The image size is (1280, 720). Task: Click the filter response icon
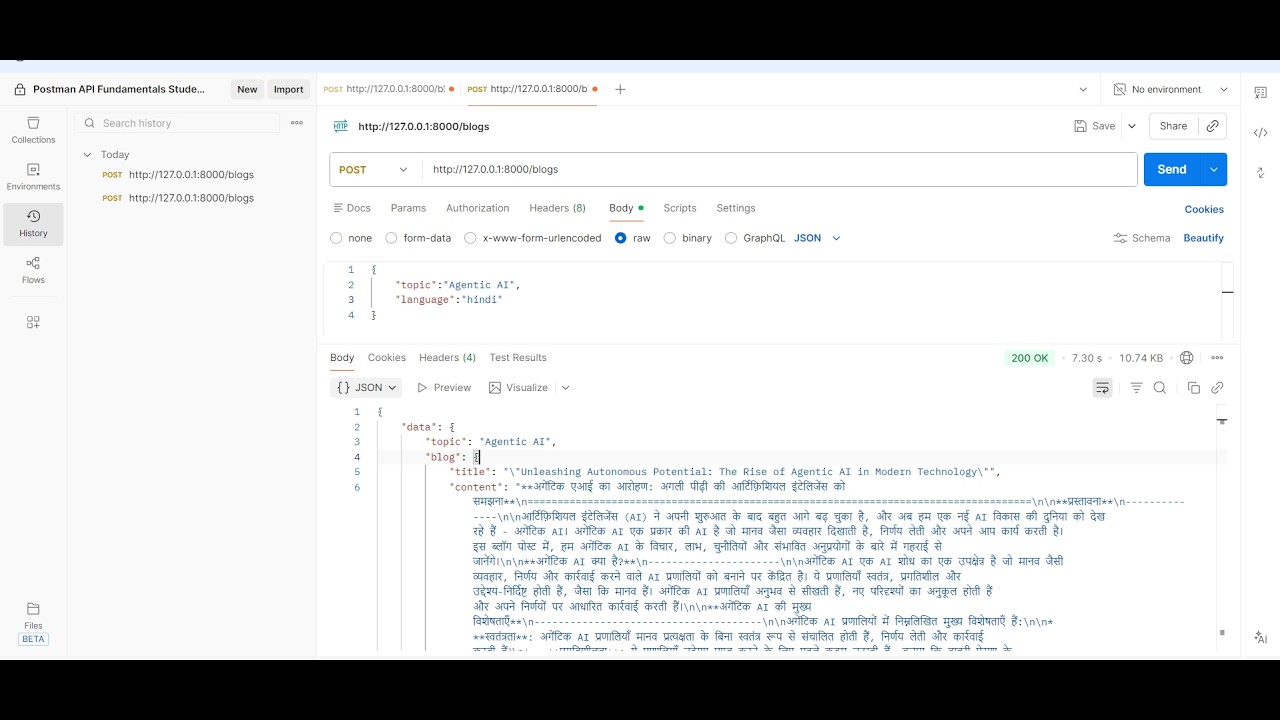click(x=1136, y=388)
